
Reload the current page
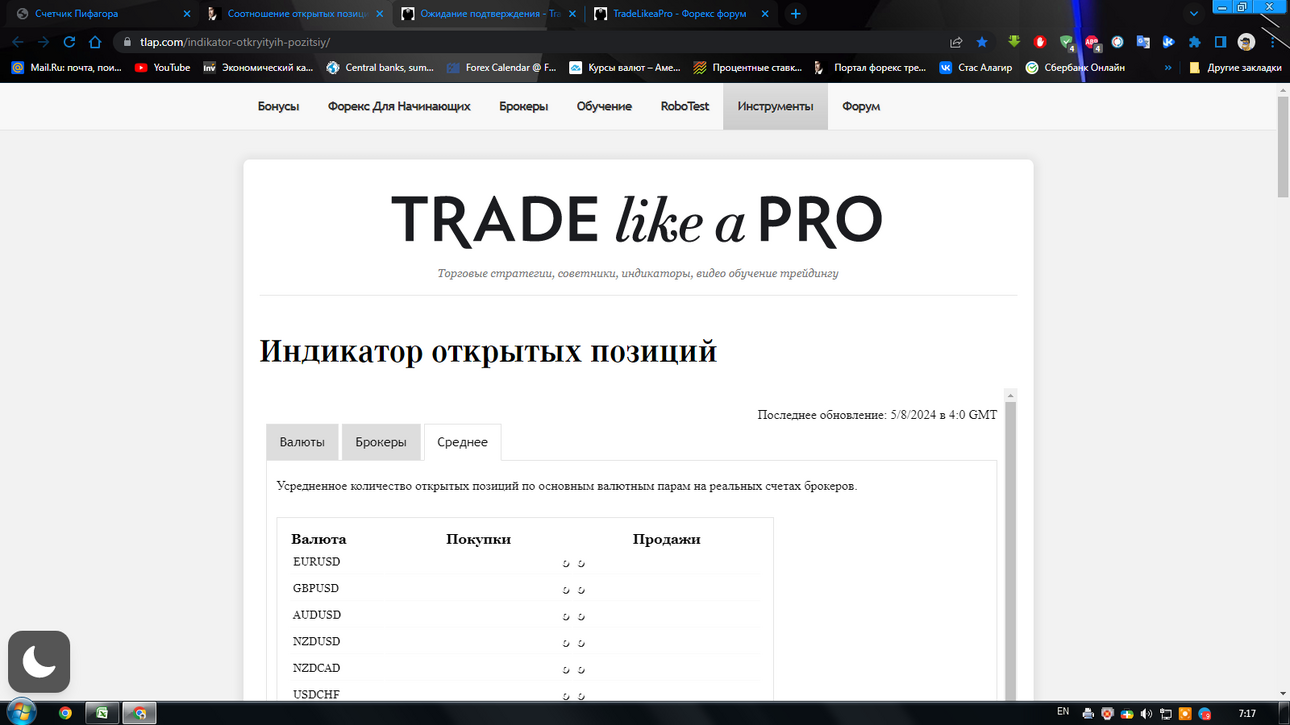69,42
